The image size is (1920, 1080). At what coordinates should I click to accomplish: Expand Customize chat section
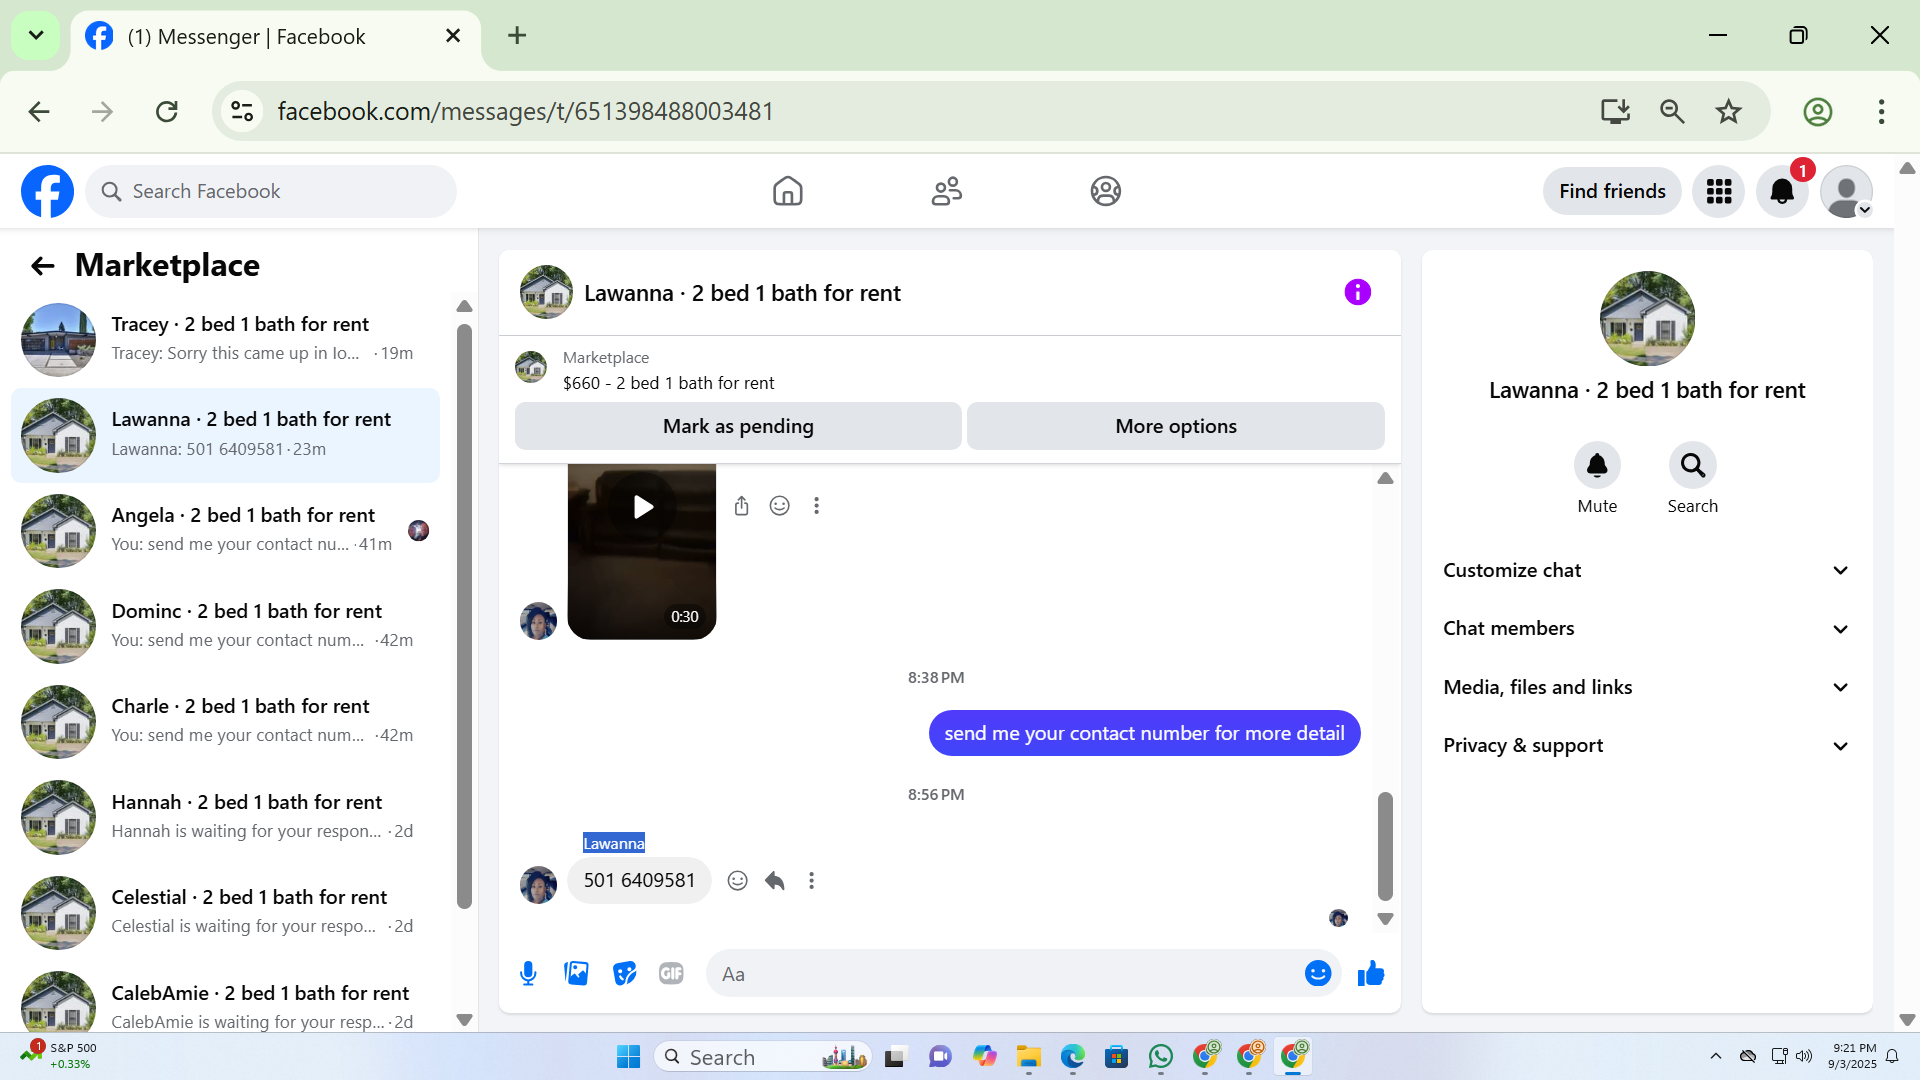pos(1646,570)
